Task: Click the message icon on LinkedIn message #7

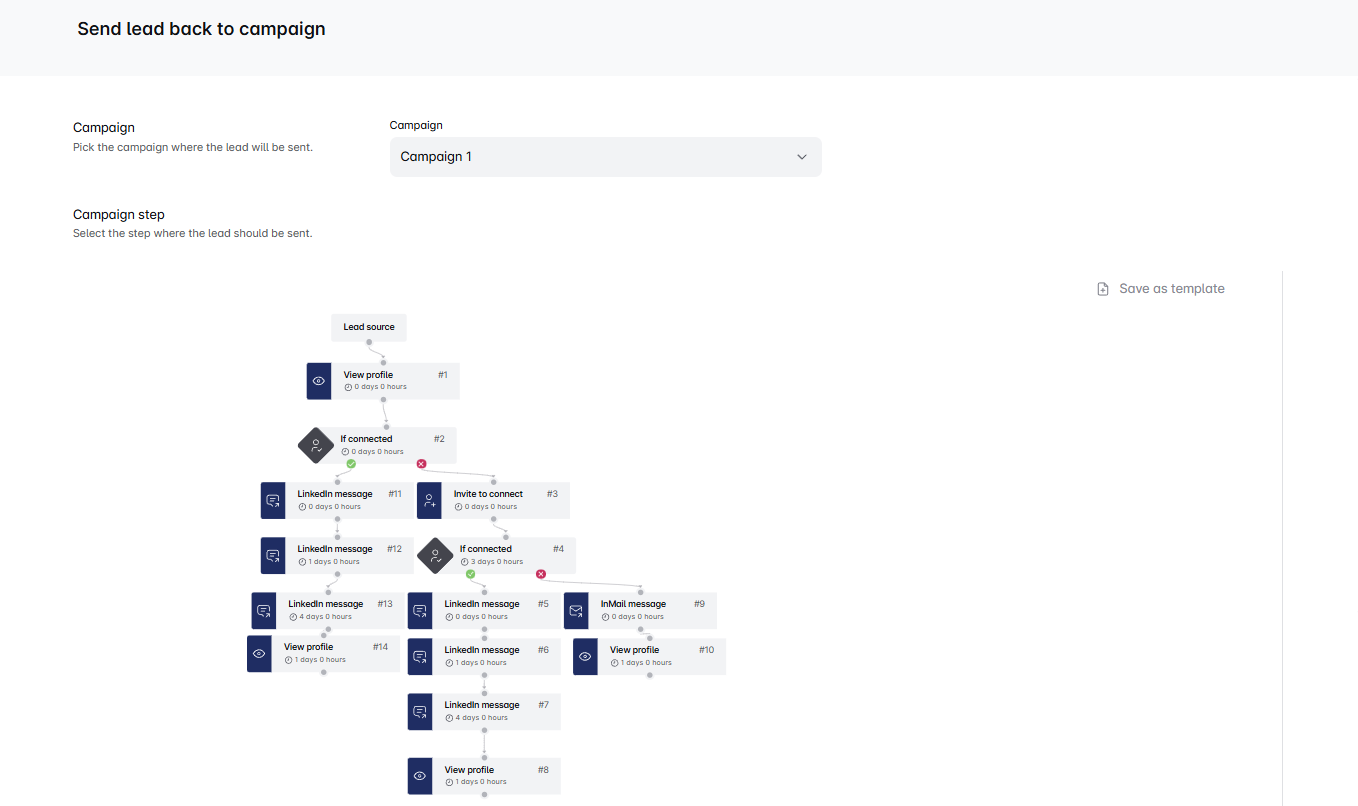Action: (420, 711)
